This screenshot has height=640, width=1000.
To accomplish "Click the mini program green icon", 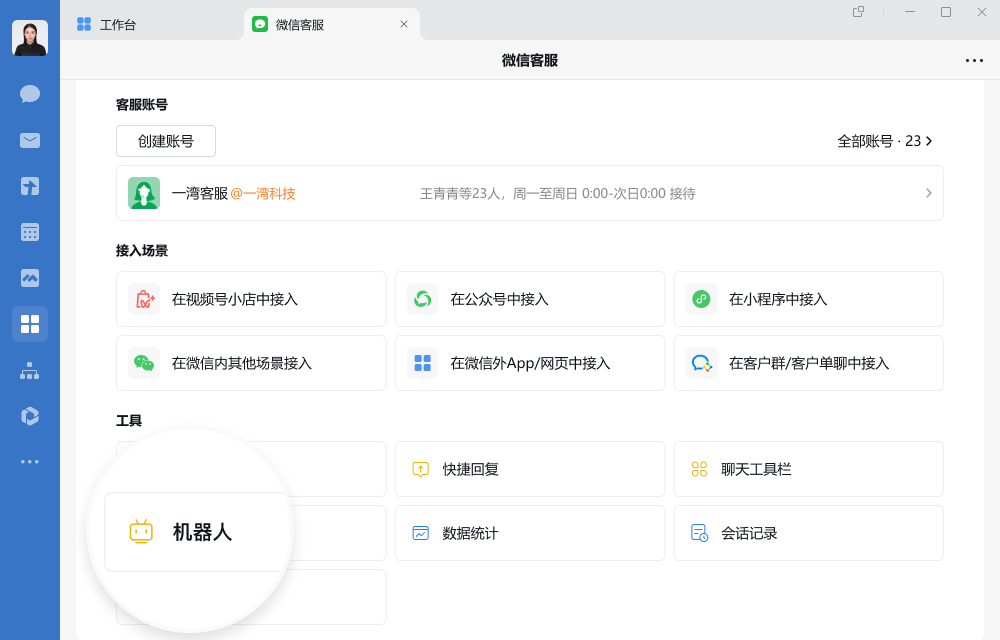I will 702,299.
